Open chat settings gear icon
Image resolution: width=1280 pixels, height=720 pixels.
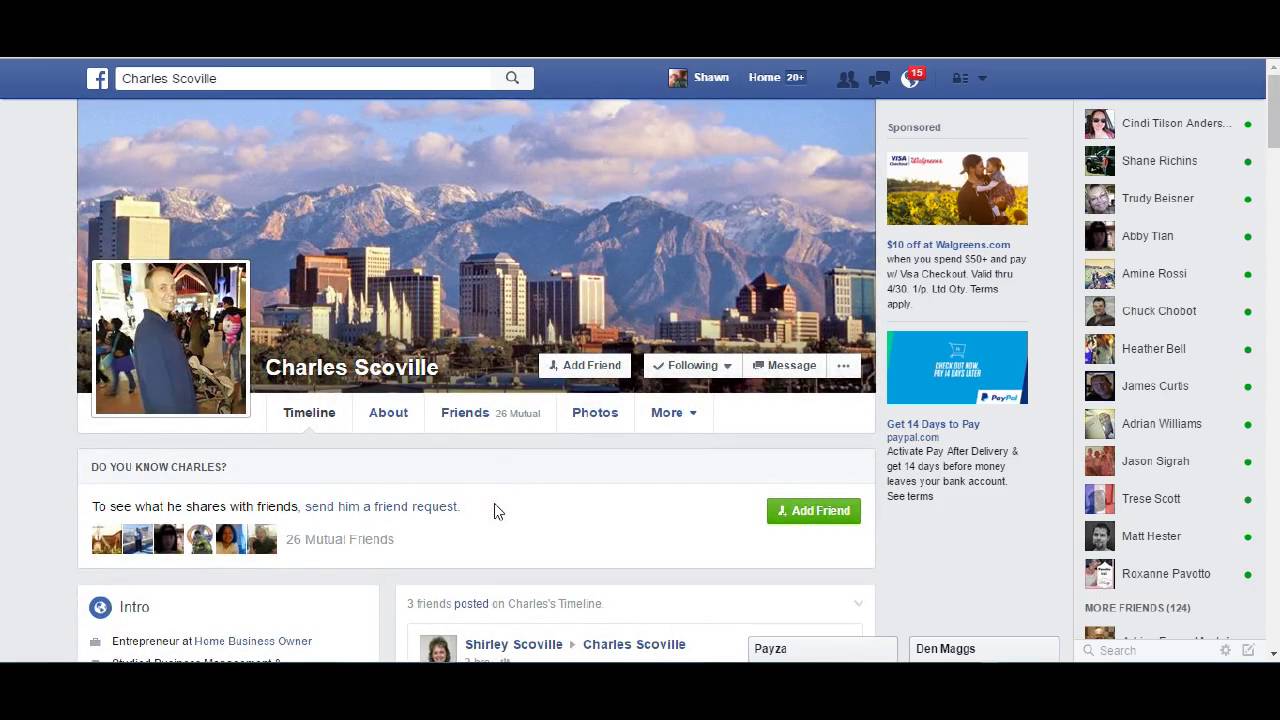click(x=1225, y=650)
